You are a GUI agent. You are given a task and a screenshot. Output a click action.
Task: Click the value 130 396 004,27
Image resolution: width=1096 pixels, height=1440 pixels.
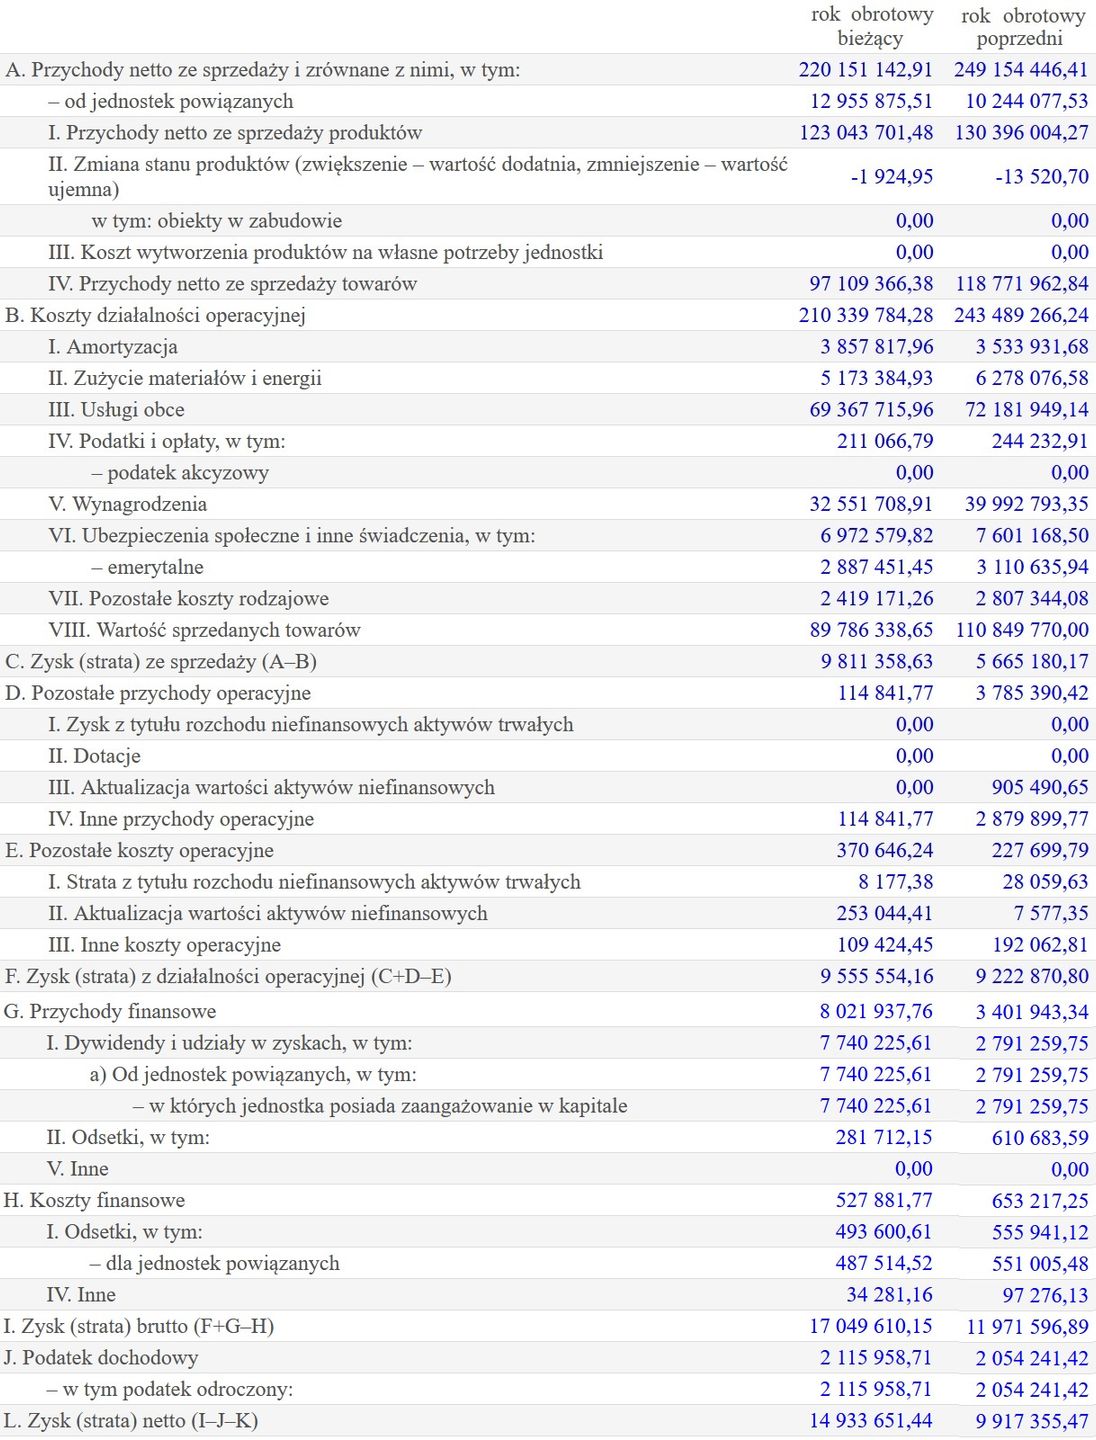[1022, 133]
